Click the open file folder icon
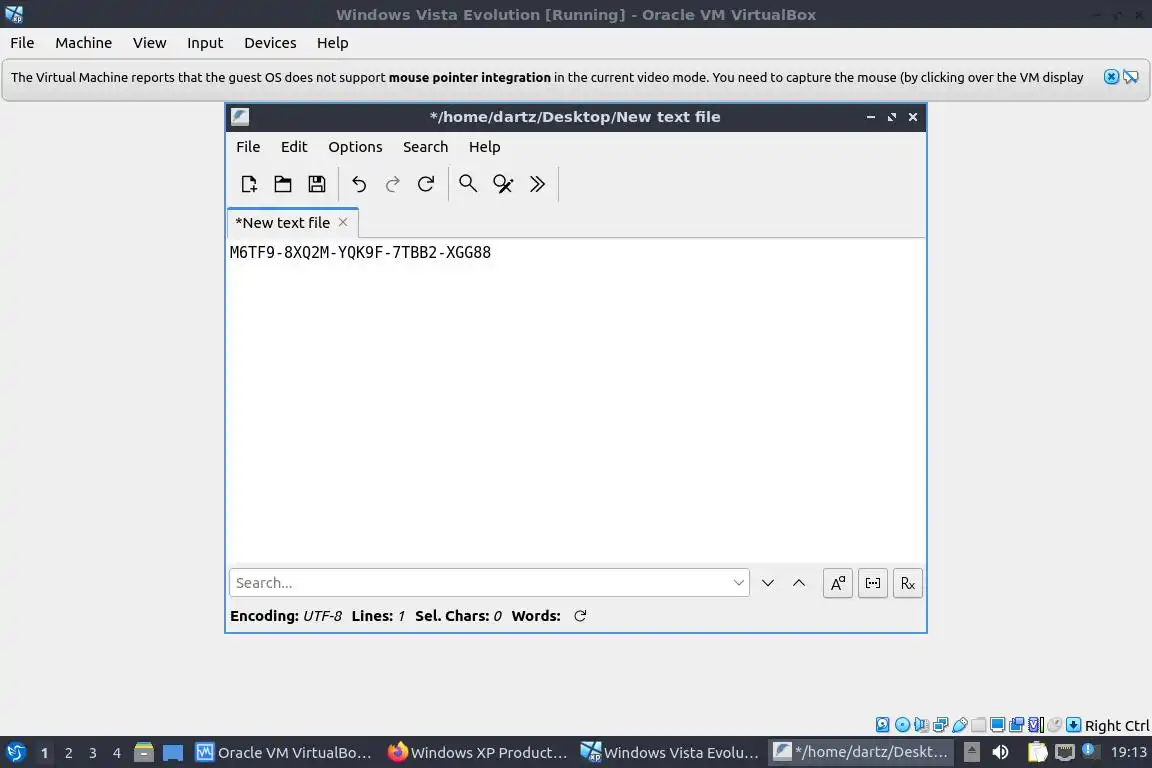This screenshot has height=768, width=1152. (283, 184)
